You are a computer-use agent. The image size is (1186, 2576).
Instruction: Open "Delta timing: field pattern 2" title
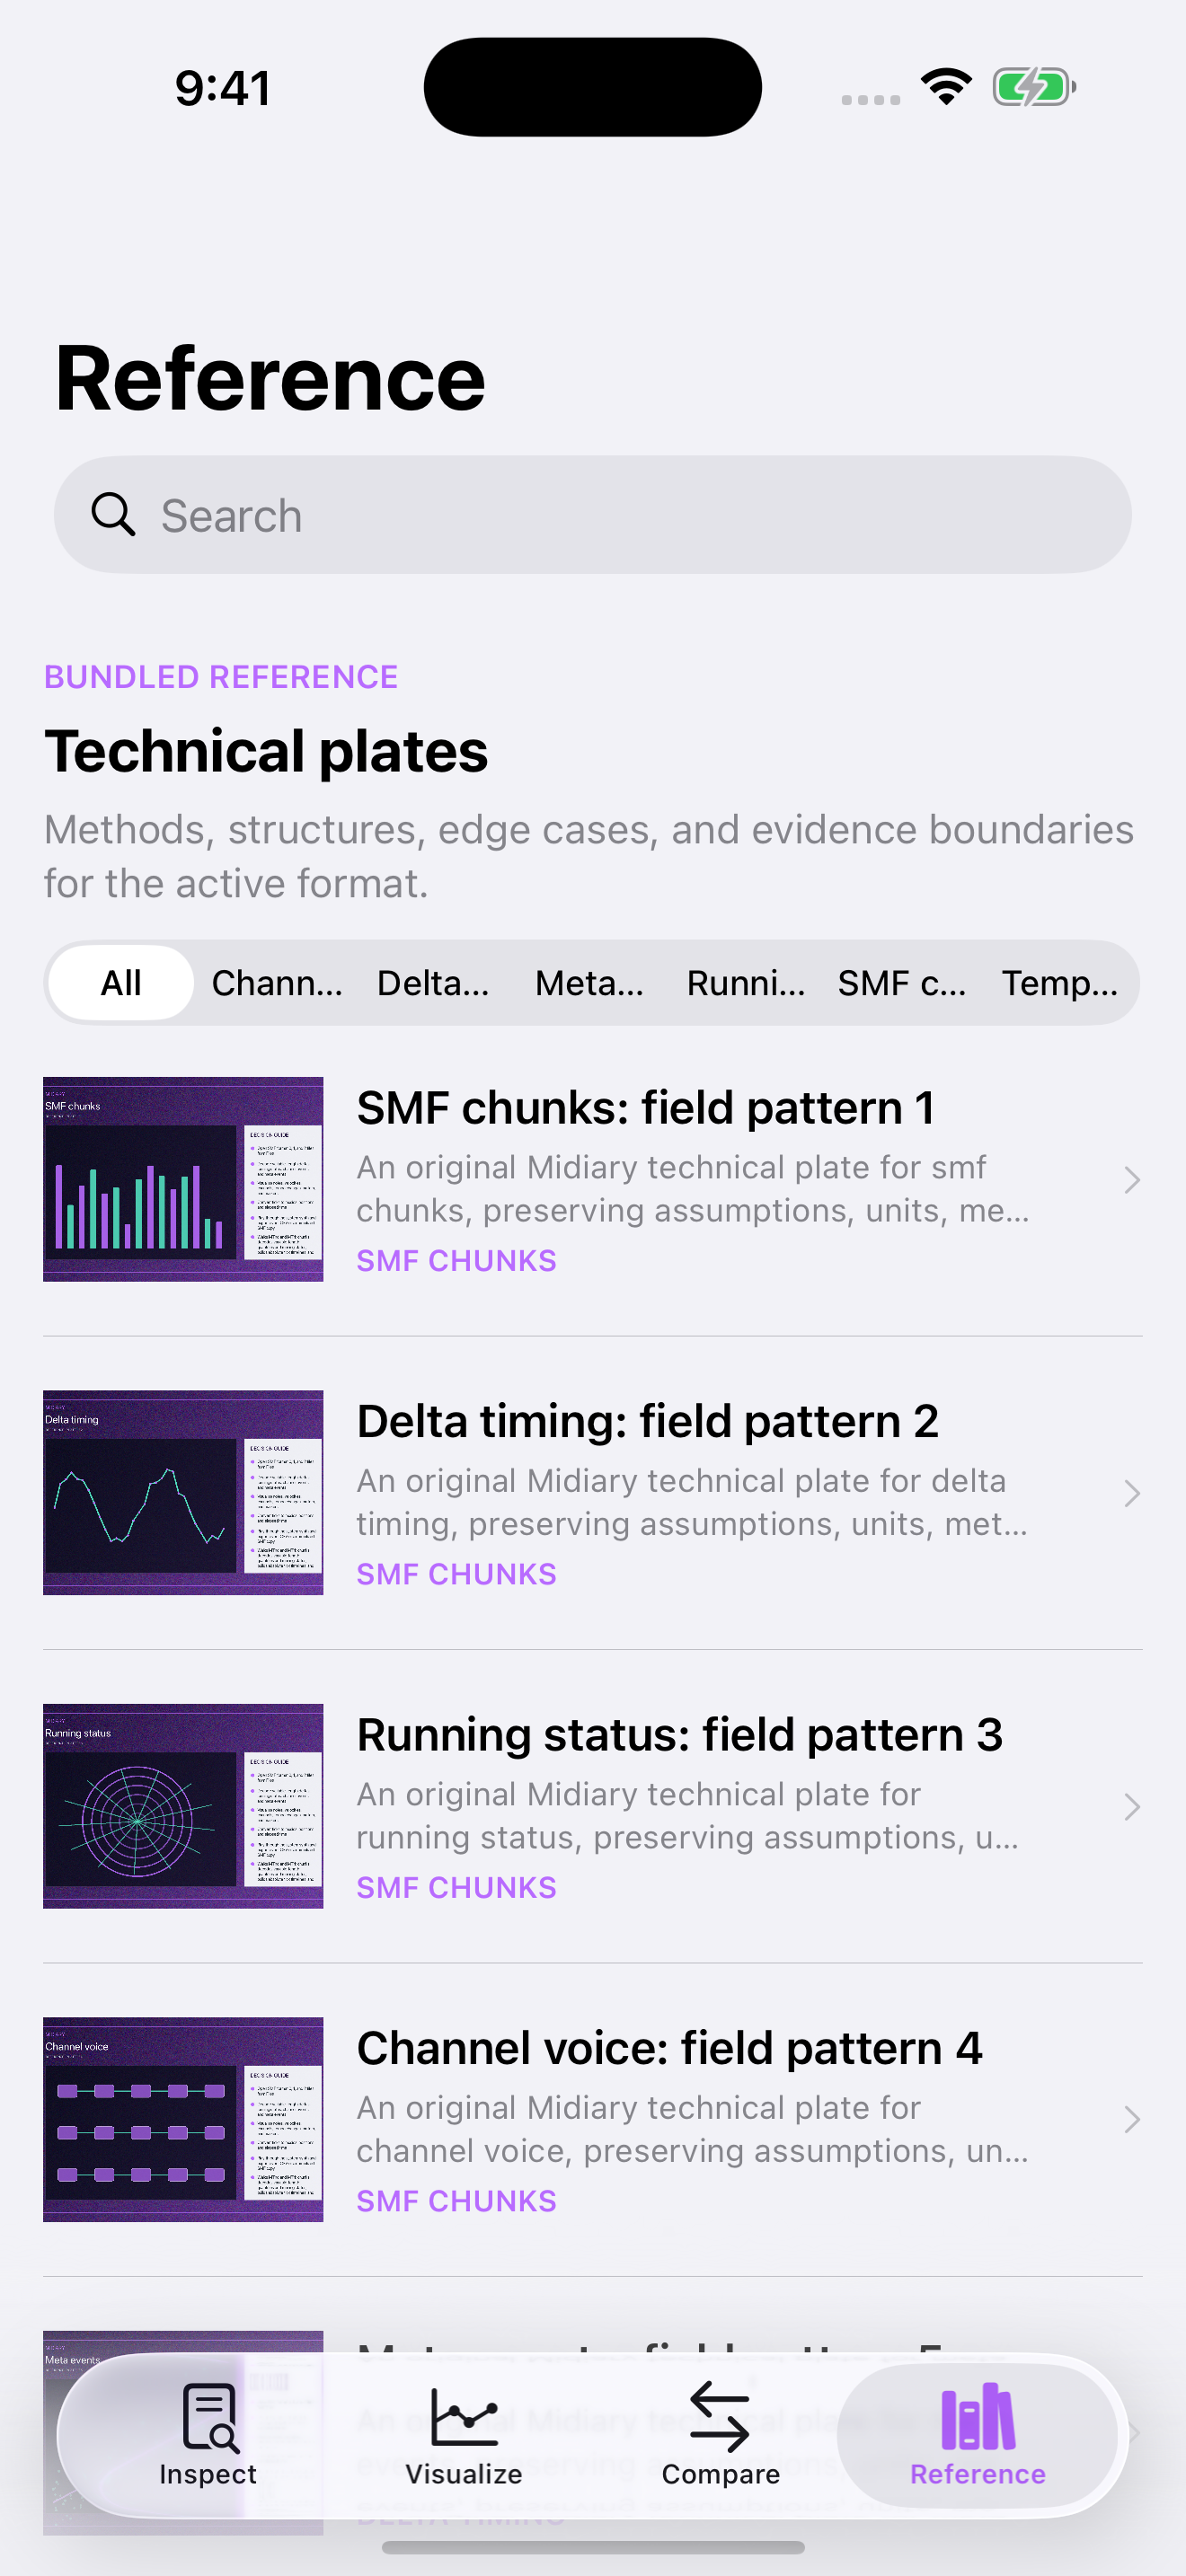point(648,1421)
